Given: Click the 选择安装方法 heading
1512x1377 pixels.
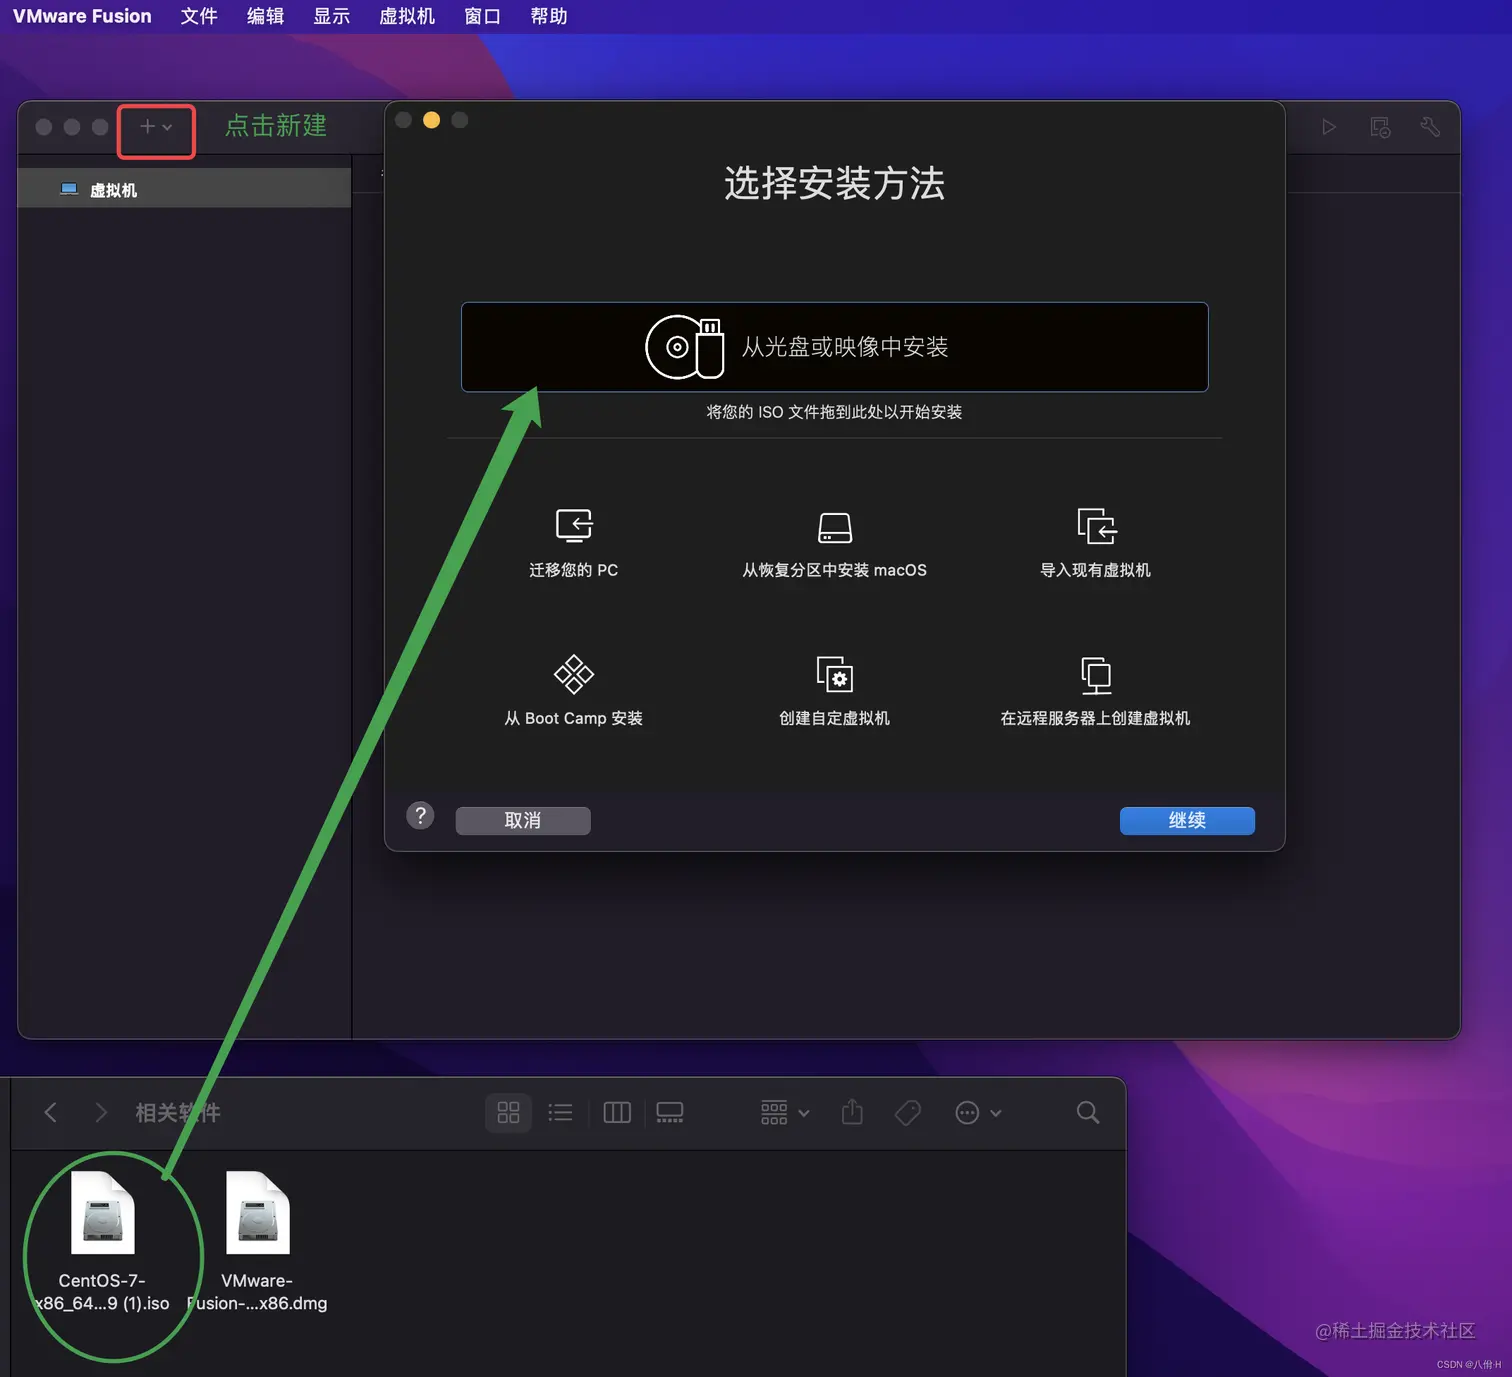Looking at the screenshot, I should [x=834, y=184].
